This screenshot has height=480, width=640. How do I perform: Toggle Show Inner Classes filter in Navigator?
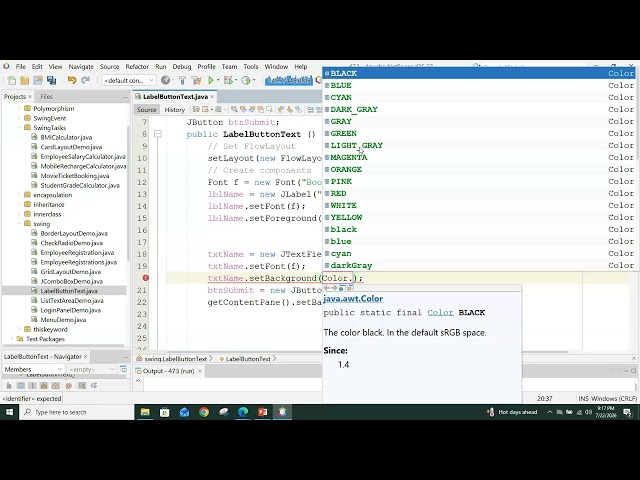[x=56, y=385]
